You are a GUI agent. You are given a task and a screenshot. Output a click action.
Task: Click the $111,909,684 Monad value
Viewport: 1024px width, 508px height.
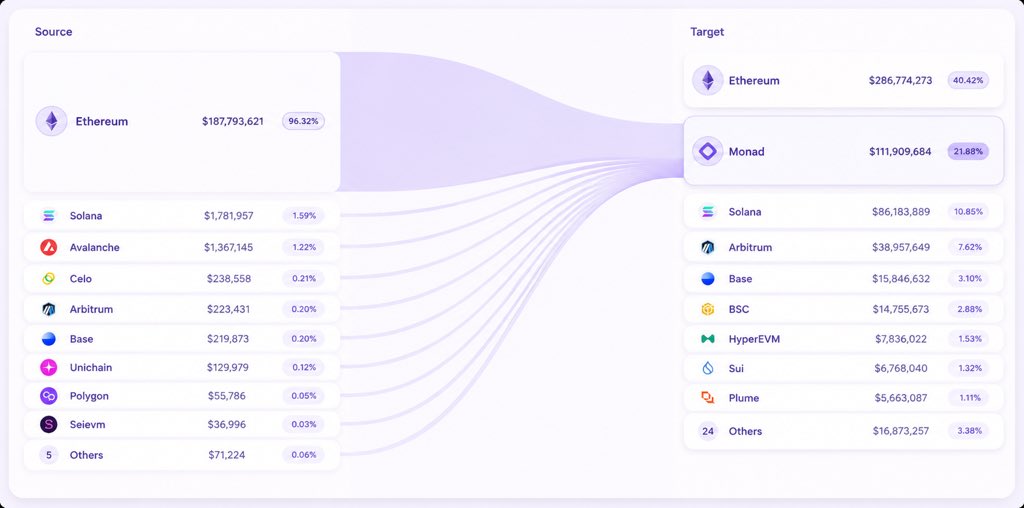coord(901,151)
